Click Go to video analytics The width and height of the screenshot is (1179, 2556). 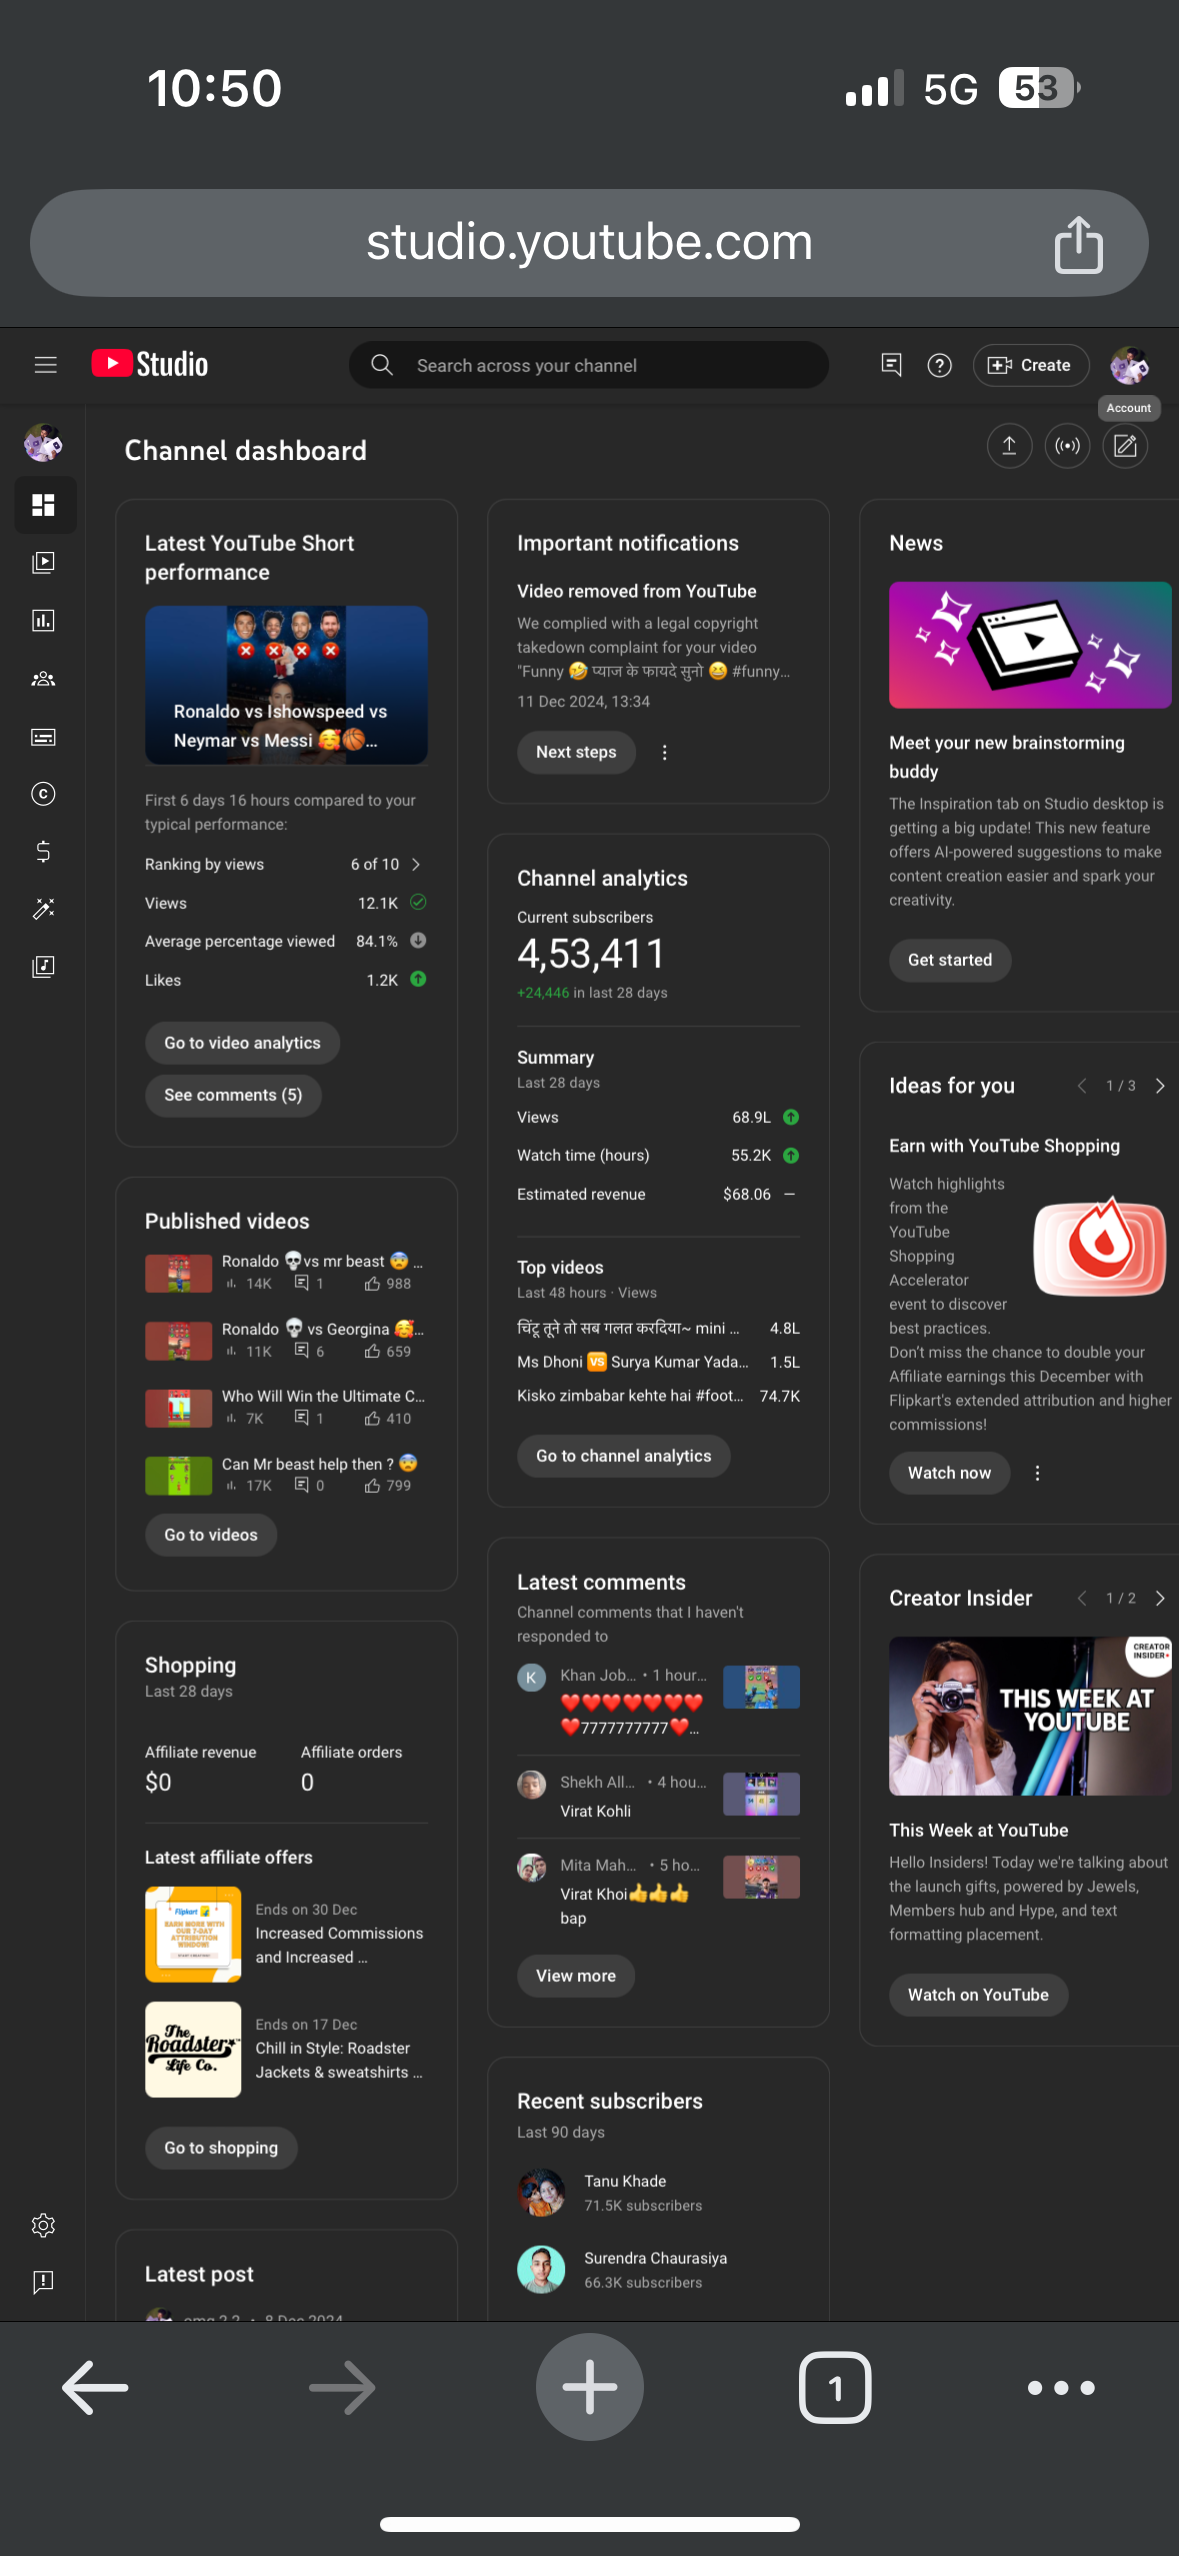coord(242,1043)
